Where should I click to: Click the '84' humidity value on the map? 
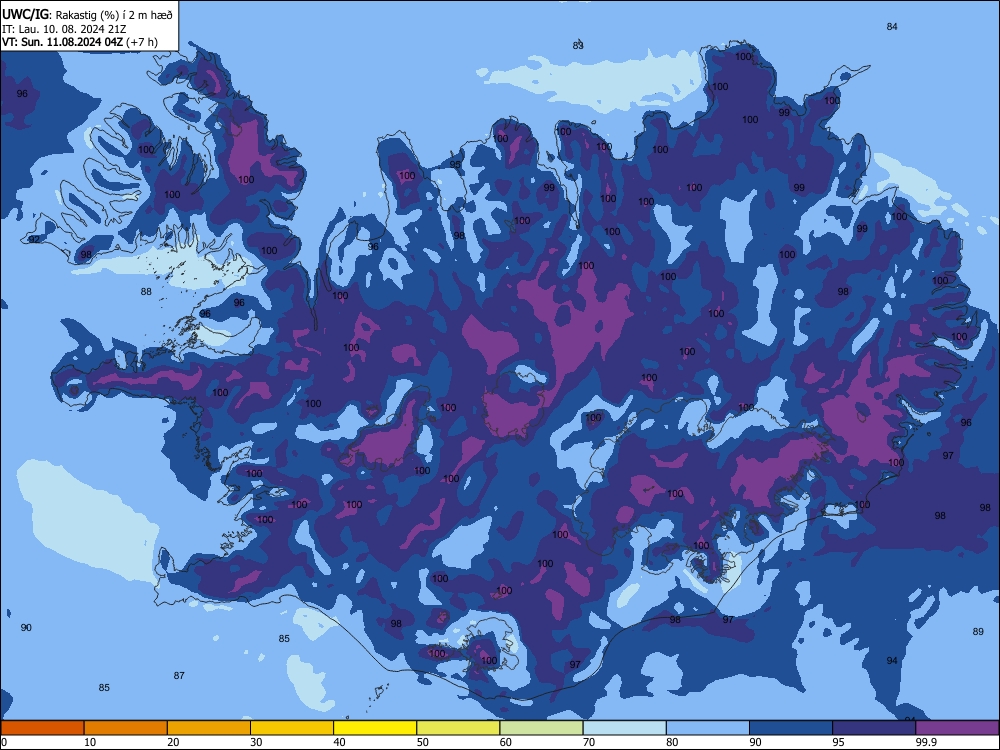(x=892, y=26)
